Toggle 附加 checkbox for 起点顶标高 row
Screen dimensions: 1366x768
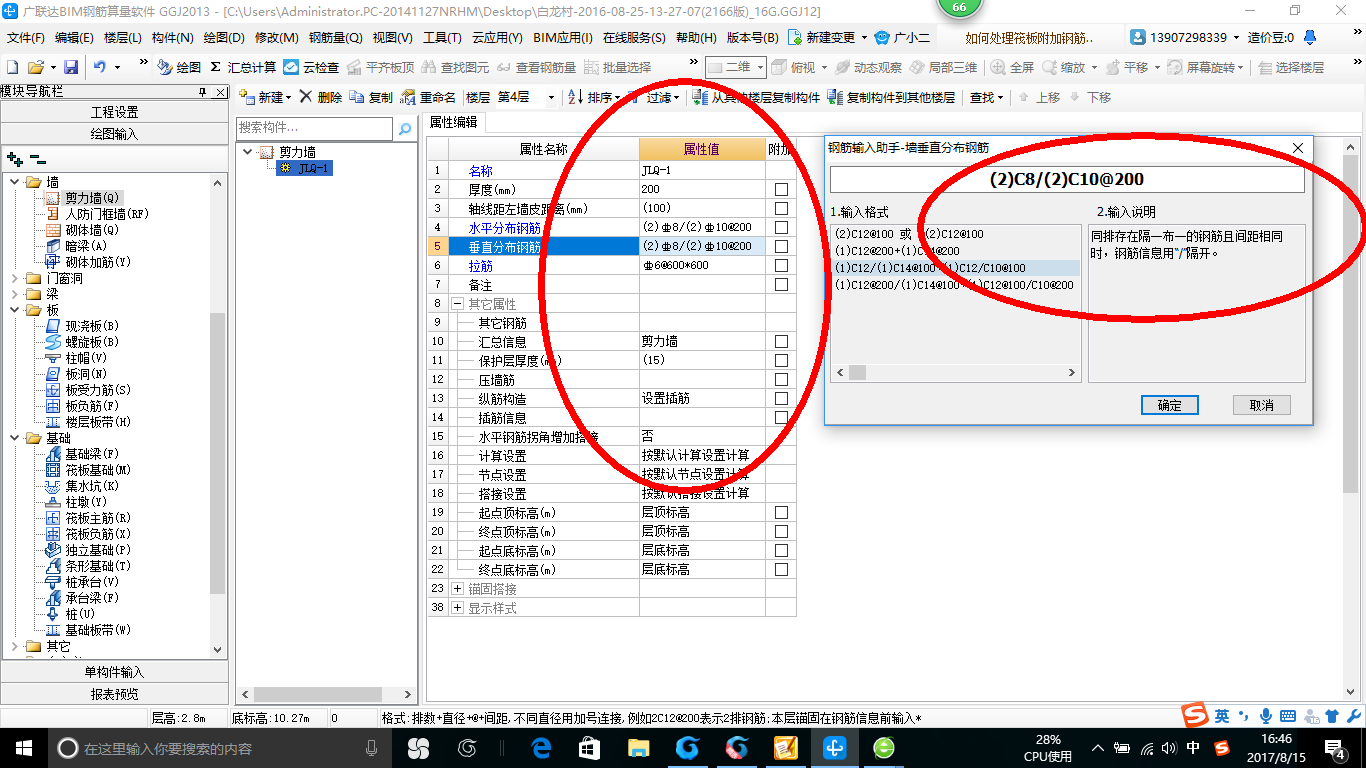[781, 512]
